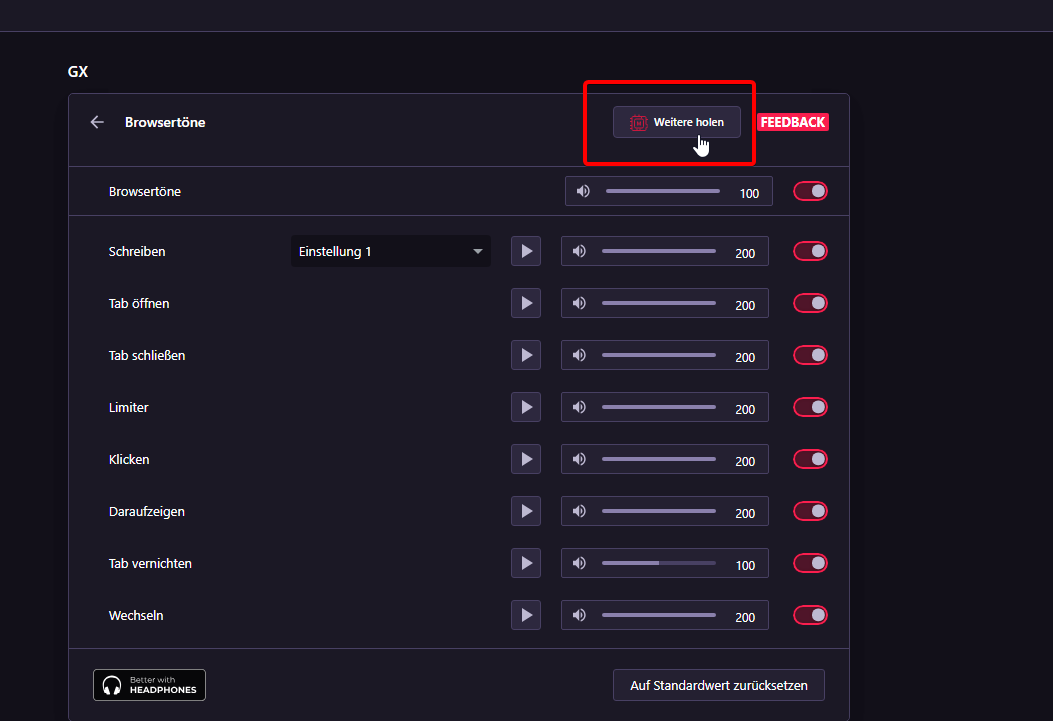This screenshot has width=1053, height=721.
Task: Play the Schreiben sound preview
Action: pyautogui.click(x=526, y=251)
